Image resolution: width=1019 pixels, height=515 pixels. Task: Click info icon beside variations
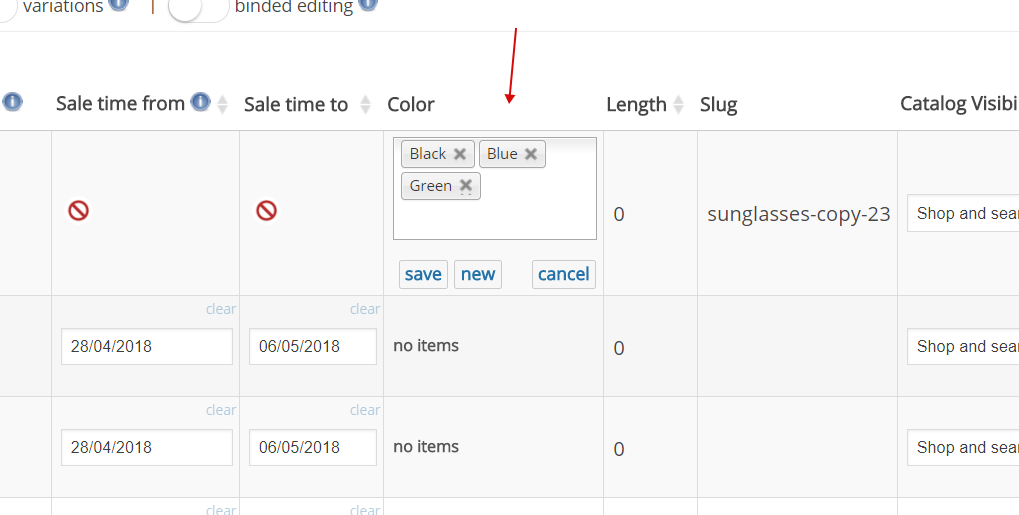tap(119, 5)
